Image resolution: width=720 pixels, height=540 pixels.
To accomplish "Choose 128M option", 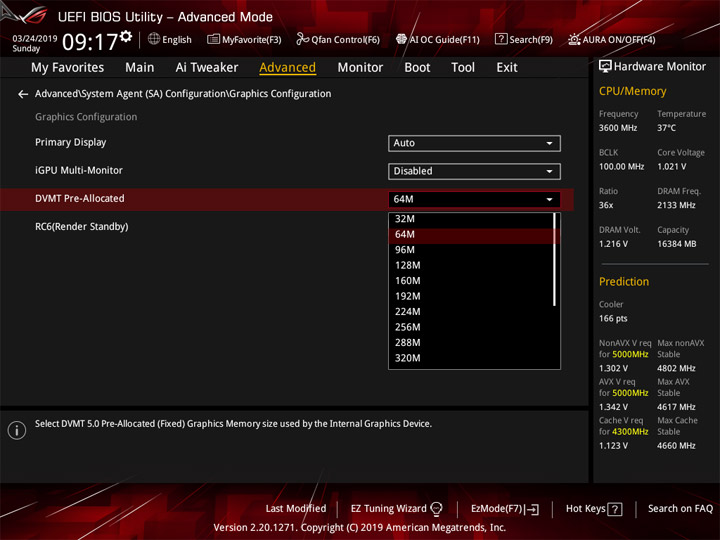I will (x=471, y=265).
